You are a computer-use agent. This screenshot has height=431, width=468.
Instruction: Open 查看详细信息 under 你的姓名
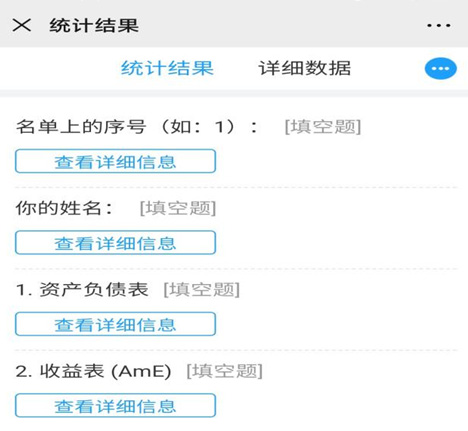coord(115,243)
